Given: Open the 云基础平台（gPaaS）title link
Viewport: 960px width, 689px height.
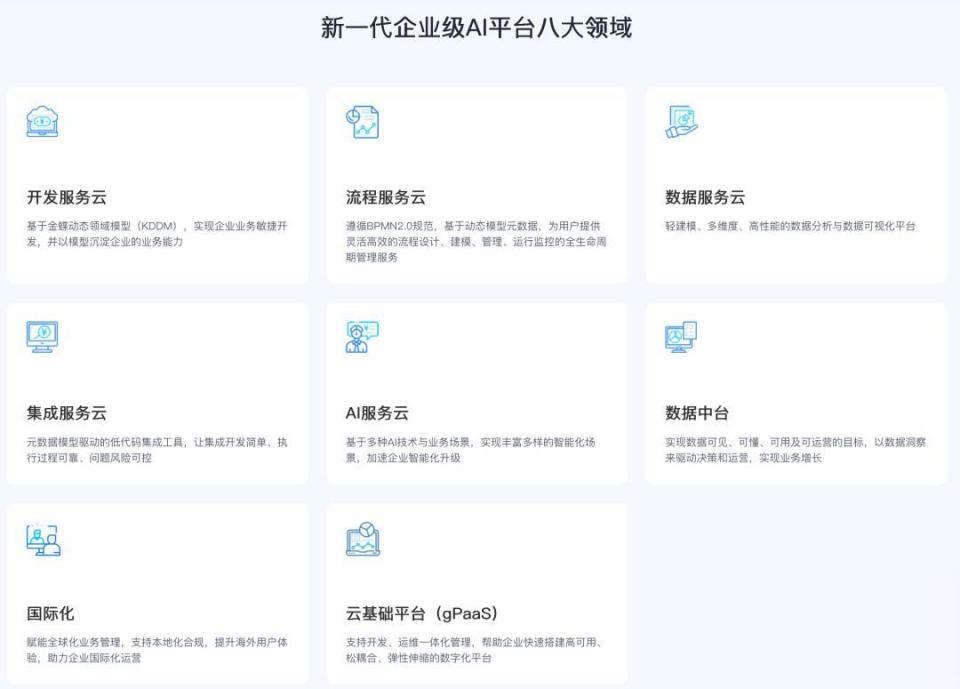Looking at the screenshot, I should tap(422, 614).
